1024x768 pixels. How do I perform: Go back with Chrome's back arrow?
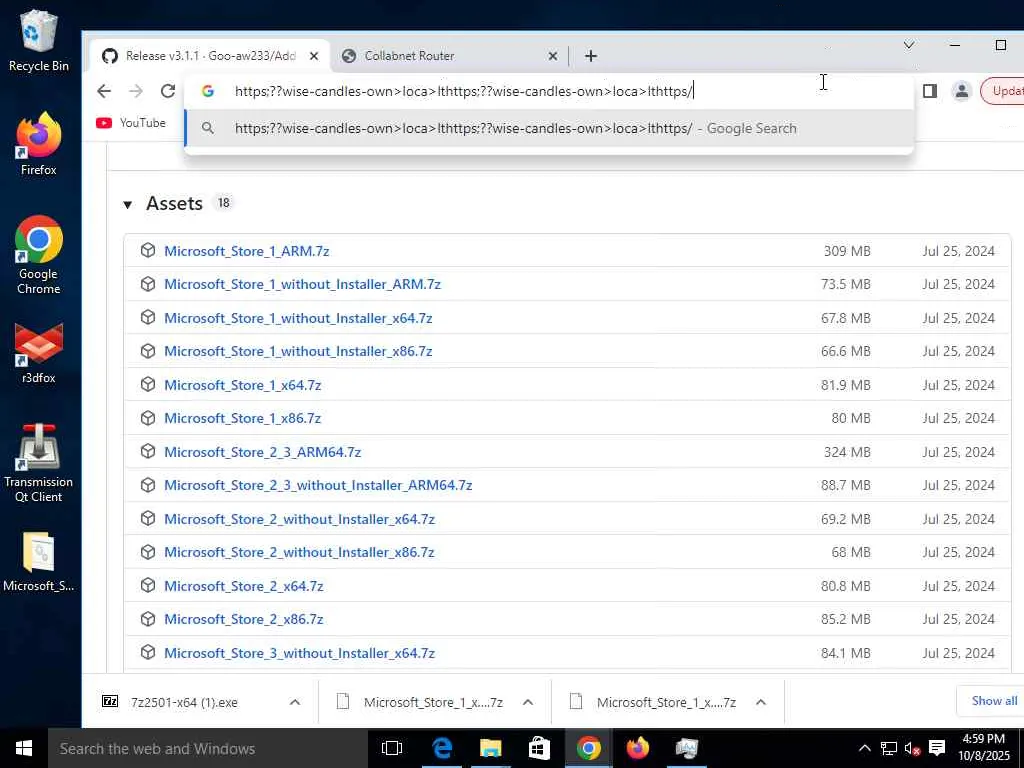coord(104,91)
